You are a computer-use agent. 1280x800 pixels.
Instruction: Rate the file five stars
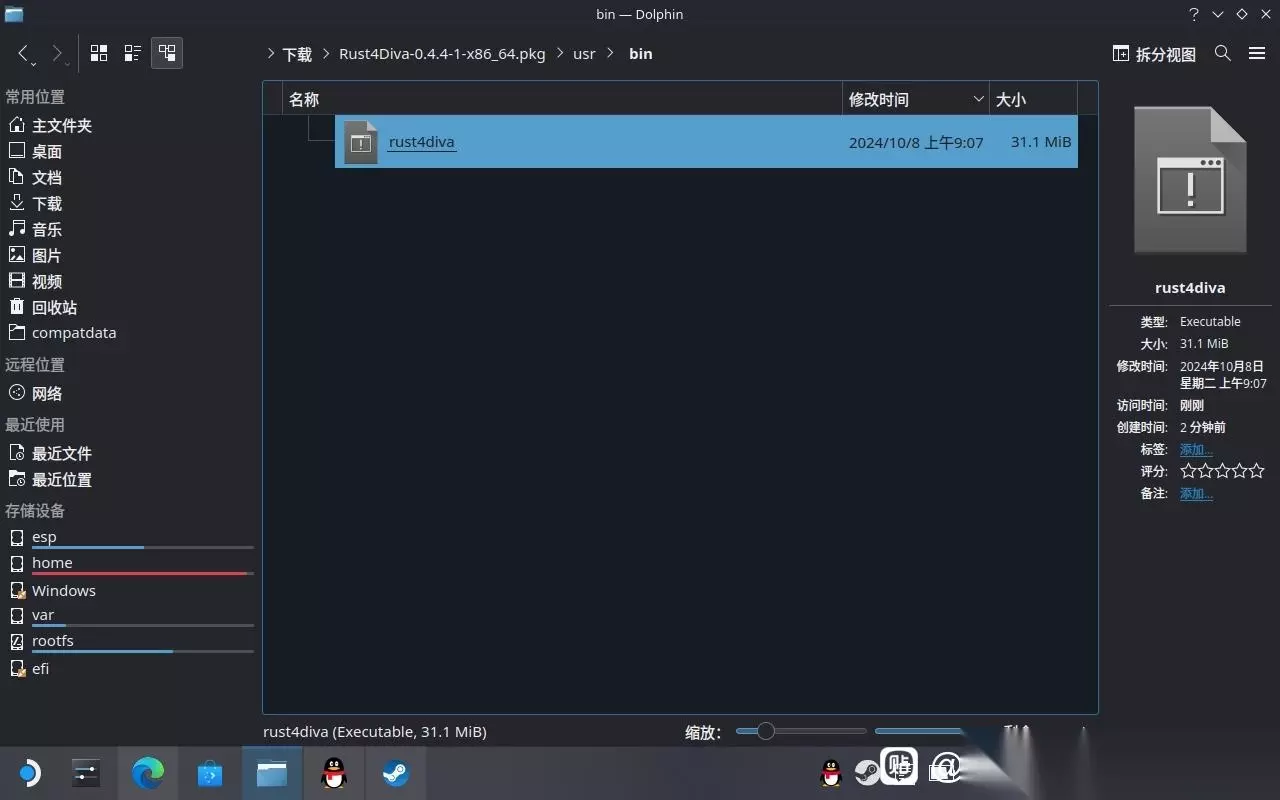point(1257,470)
